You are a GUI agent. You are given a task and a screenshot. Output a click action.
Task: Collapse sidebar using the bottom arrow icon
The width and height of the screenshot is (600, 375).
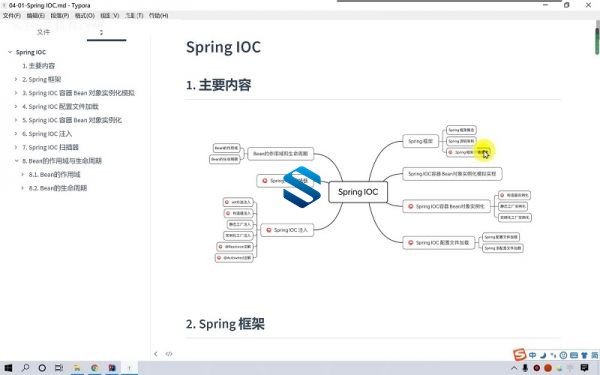tap(156, 354)
